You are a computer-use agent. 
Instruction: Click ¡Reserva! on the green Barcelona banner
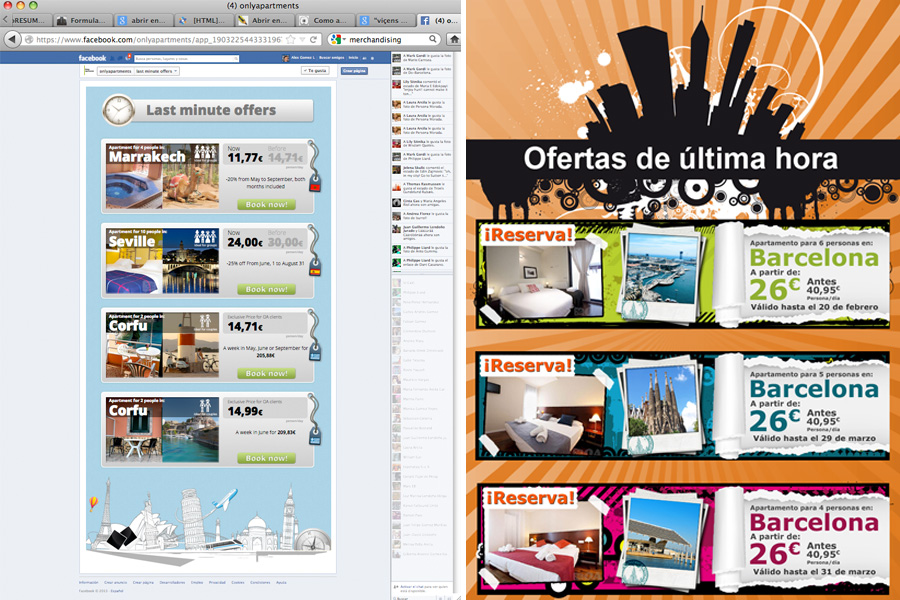pyautogui.click(x=528, y=234)
